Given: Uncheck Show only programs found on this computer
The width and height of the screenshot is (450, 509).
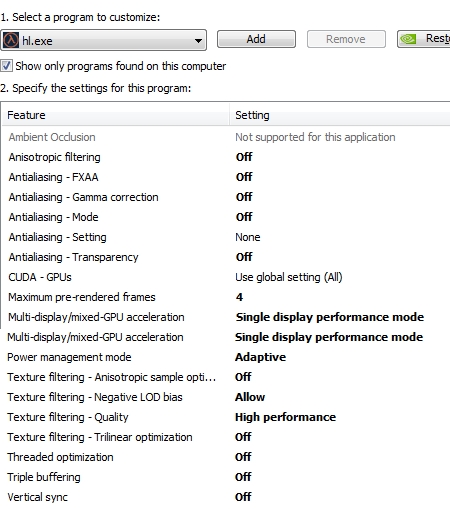Looking at the screenshot, I should (x=6, y=66).
